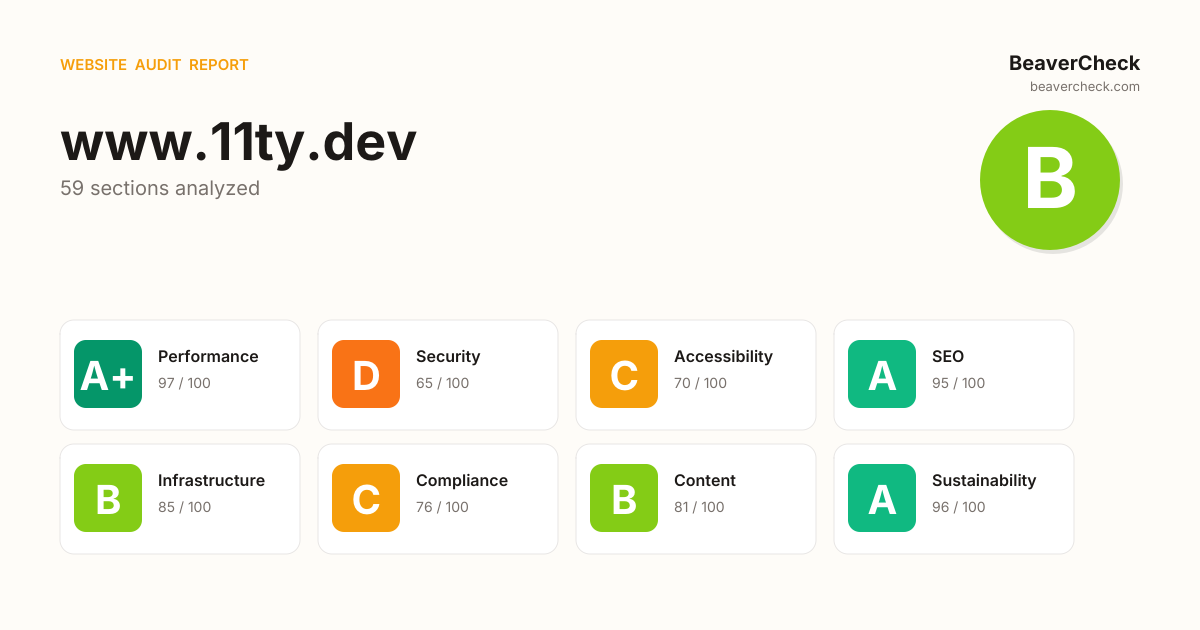Click the Website Audit Report label
Screen dimensions: 1200x630
click(154, 65)
